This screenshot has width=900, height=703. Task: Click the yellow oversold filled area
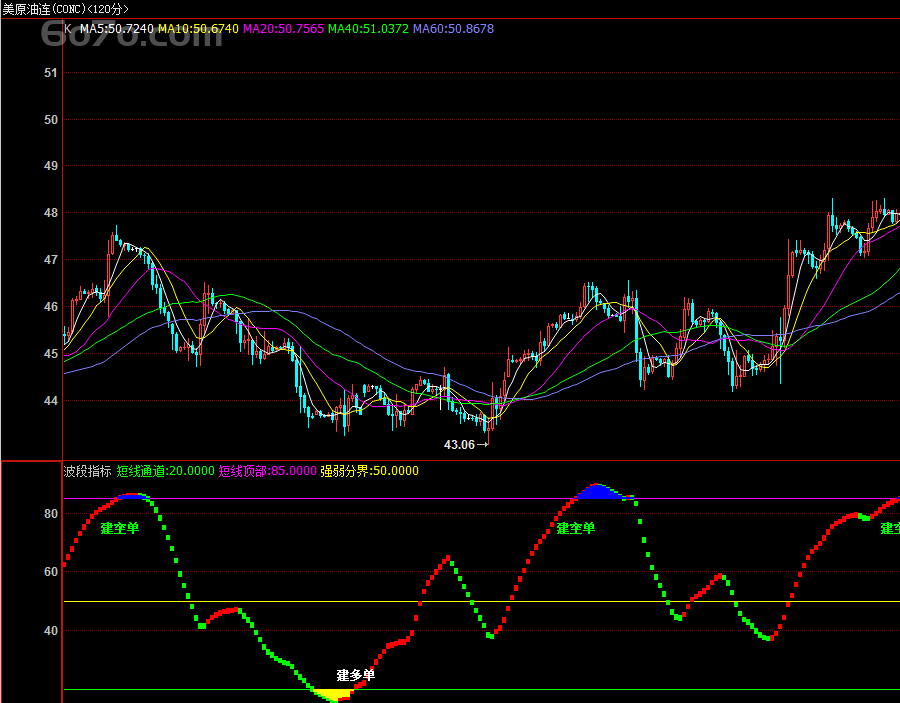[x=333, y=692]
